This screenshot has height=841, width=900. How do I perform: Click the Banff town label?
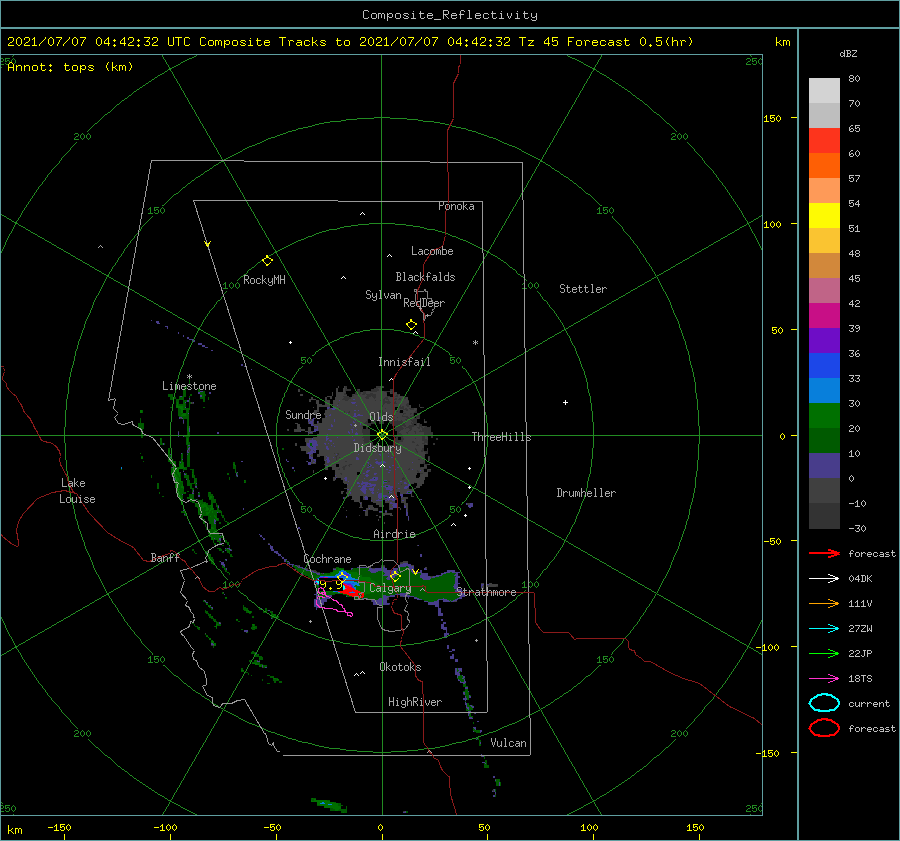[165, 557]
